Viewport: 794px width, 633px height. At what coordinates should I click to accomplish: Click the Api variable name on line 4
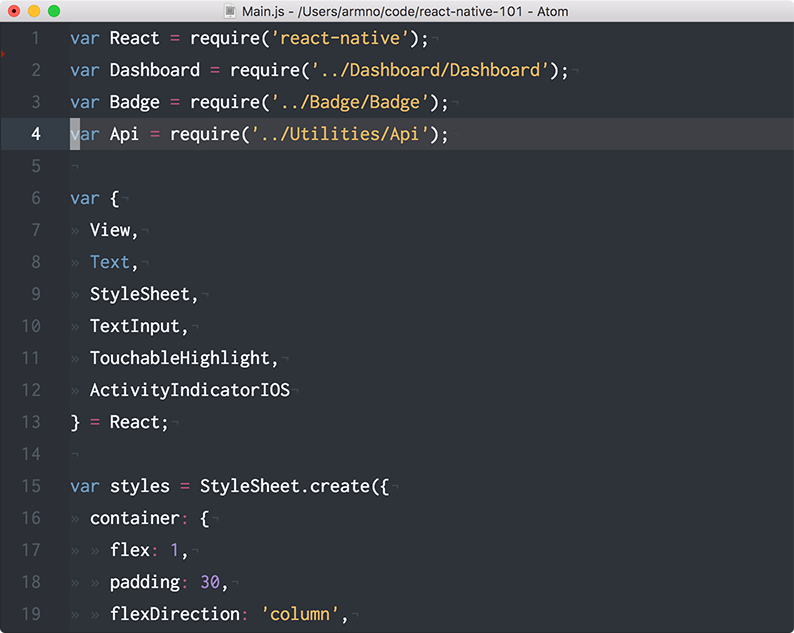[x=124, y=134]
